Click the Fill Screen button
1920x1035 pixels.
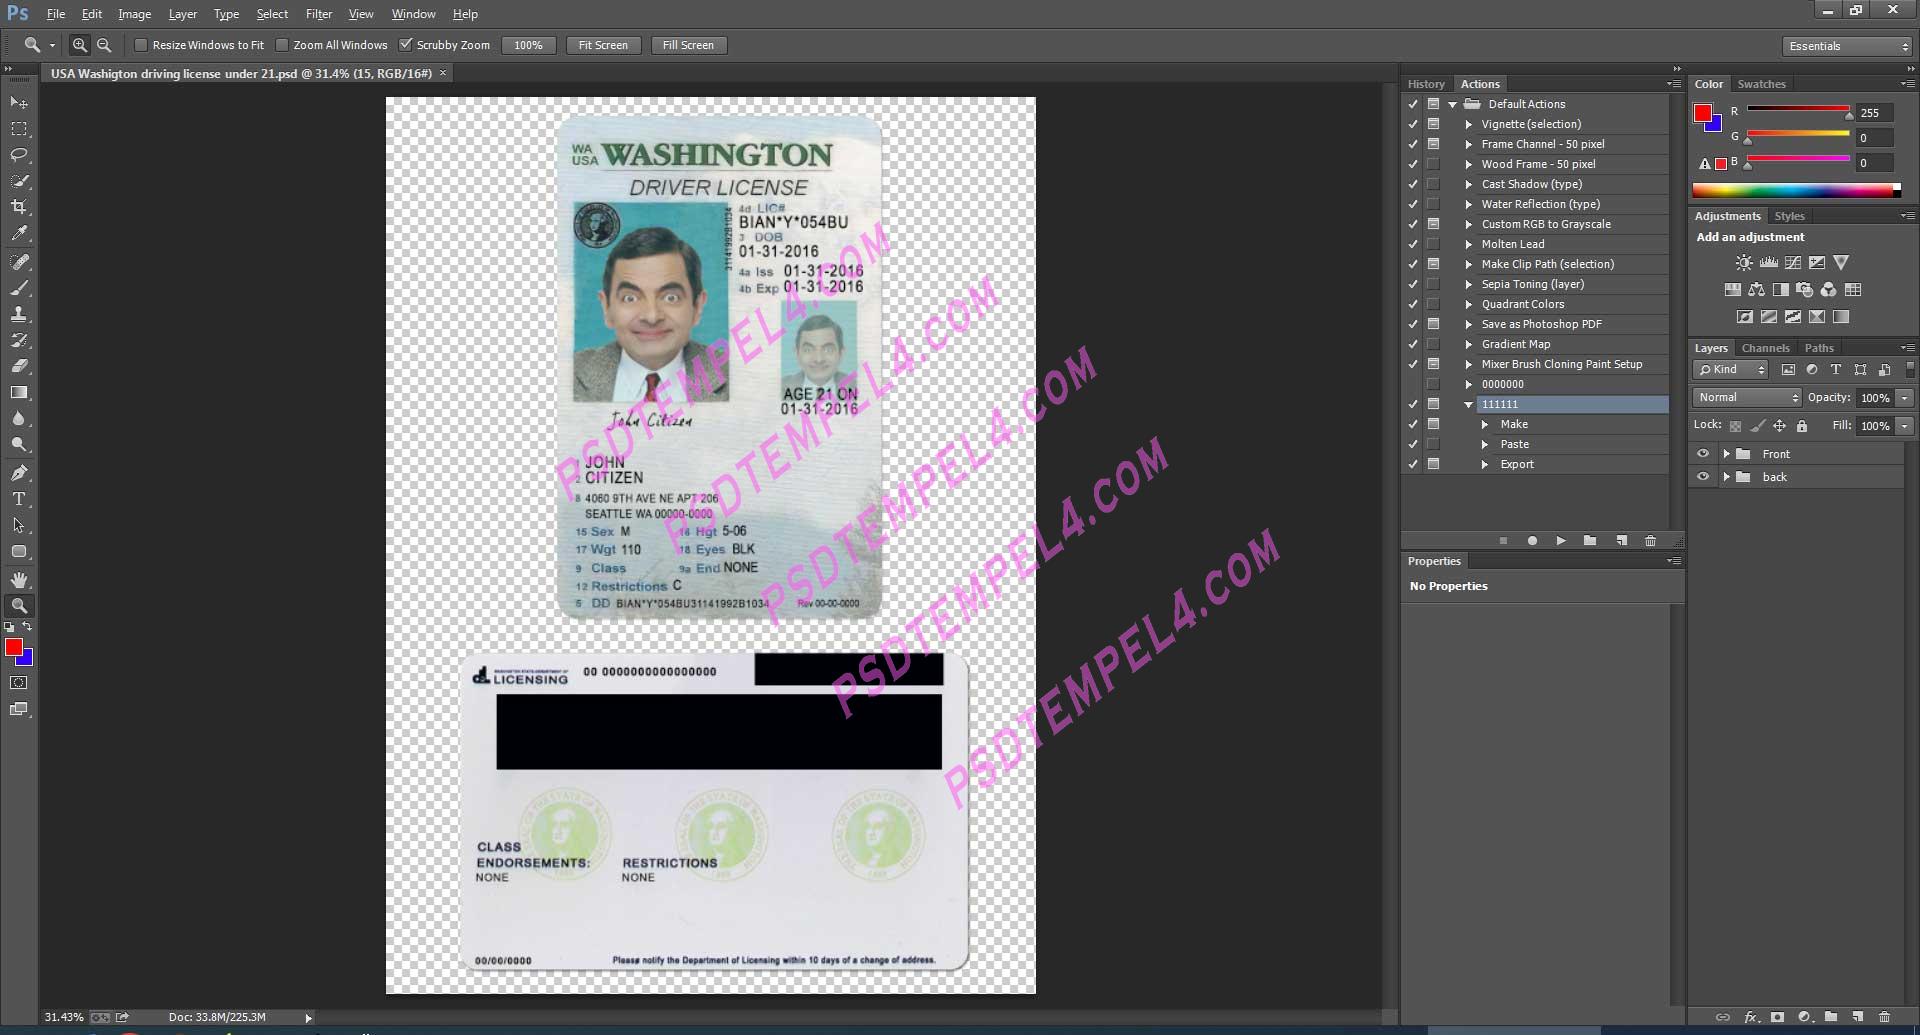pos(688,45)
